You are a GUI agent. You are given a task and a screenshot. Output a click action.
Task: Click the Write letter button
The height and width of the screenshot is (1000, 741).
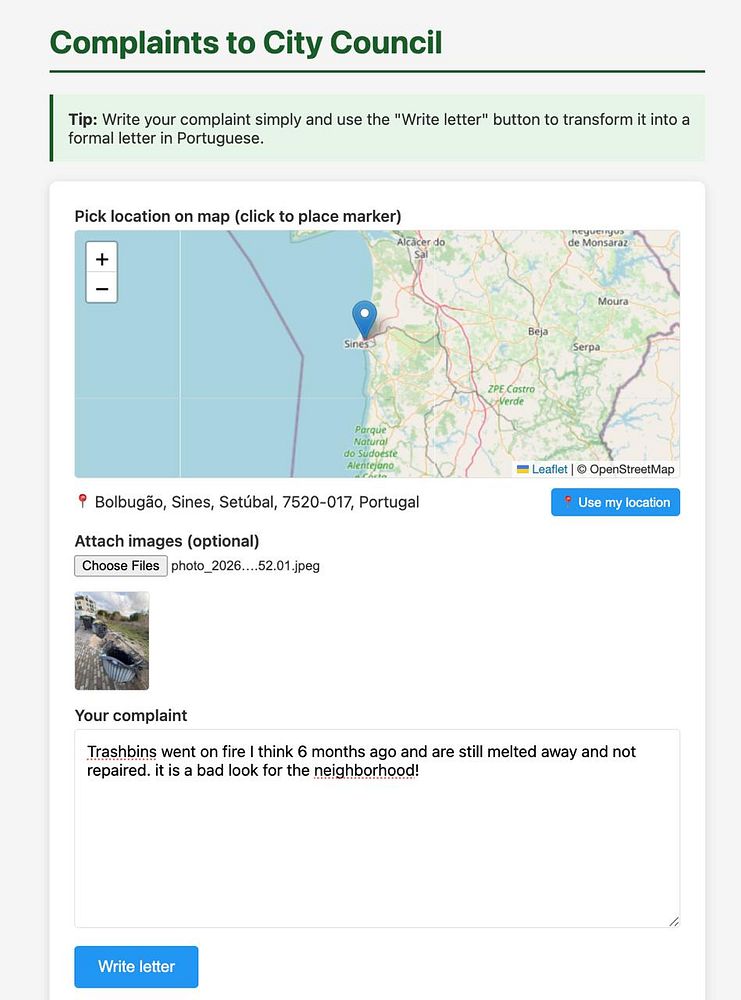(136, 966)
